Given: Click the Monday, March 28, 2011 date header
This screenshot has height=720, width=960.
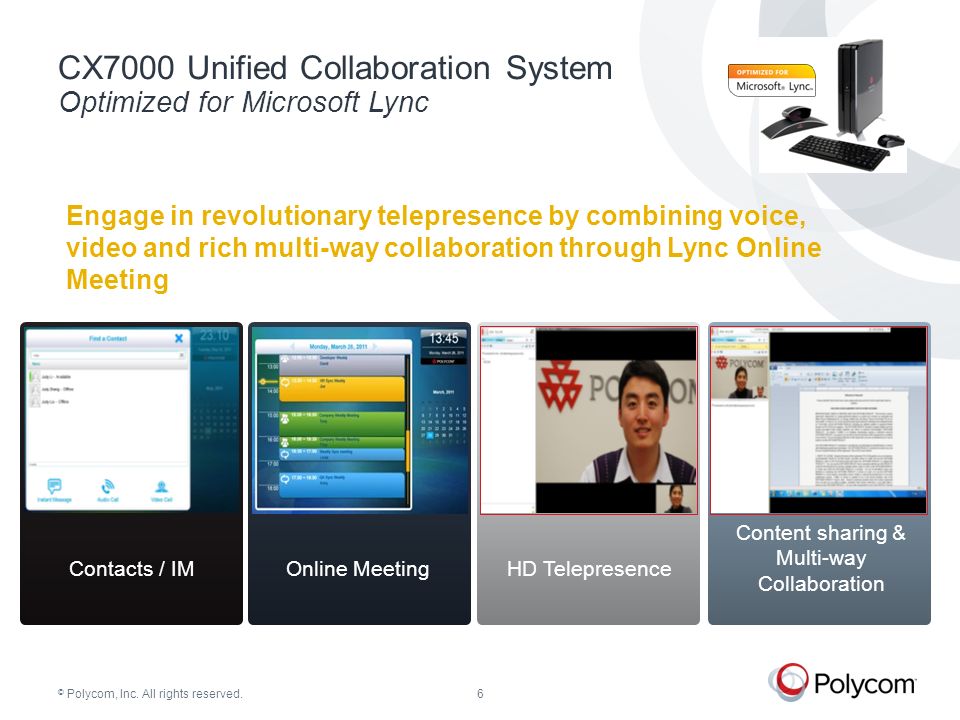Looking at the screenshot, I should (x=338, y=347).
